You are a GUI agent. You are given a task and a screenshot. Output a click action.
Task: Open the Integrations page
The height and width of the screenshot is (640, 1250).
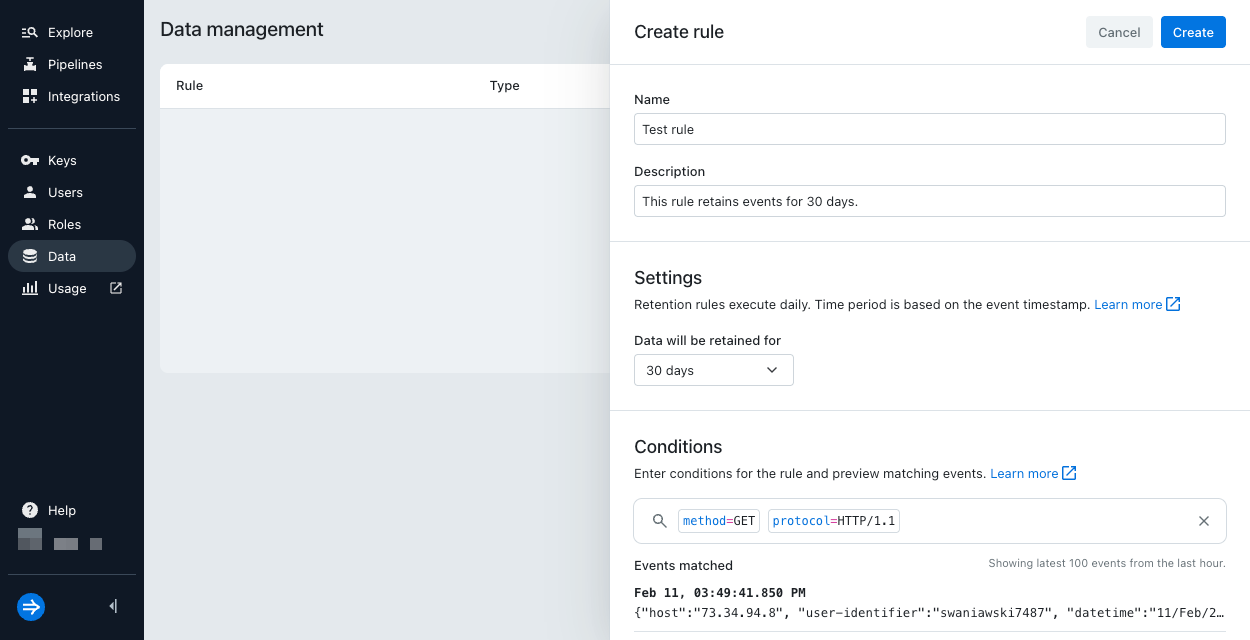(x=84, y=96)
